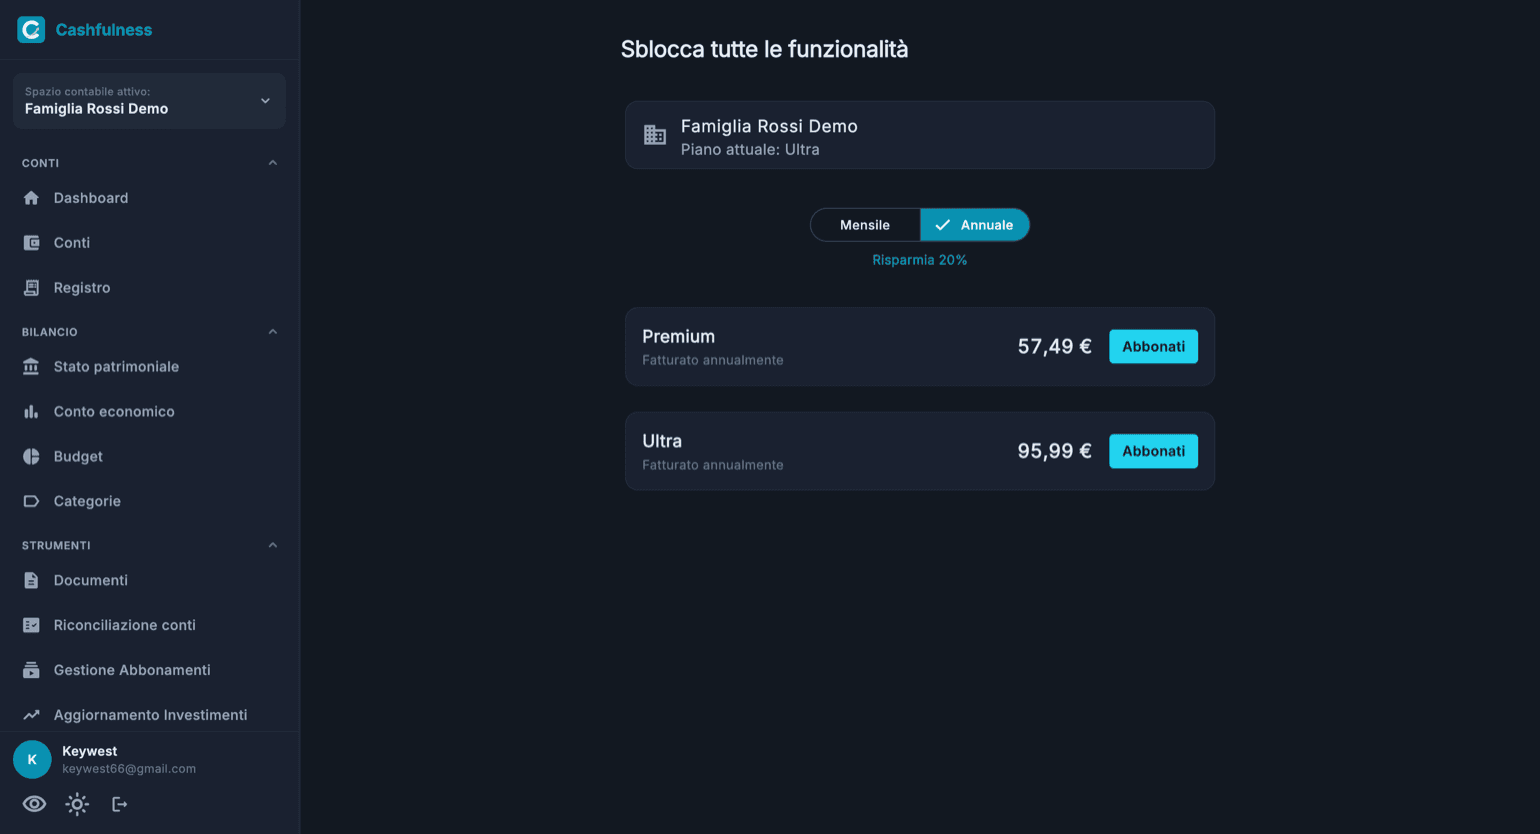Collapse the STRUMENTI section chevron
This screenshot has height=834, width=1540.
pyautogui.click(x=273, y=546)
